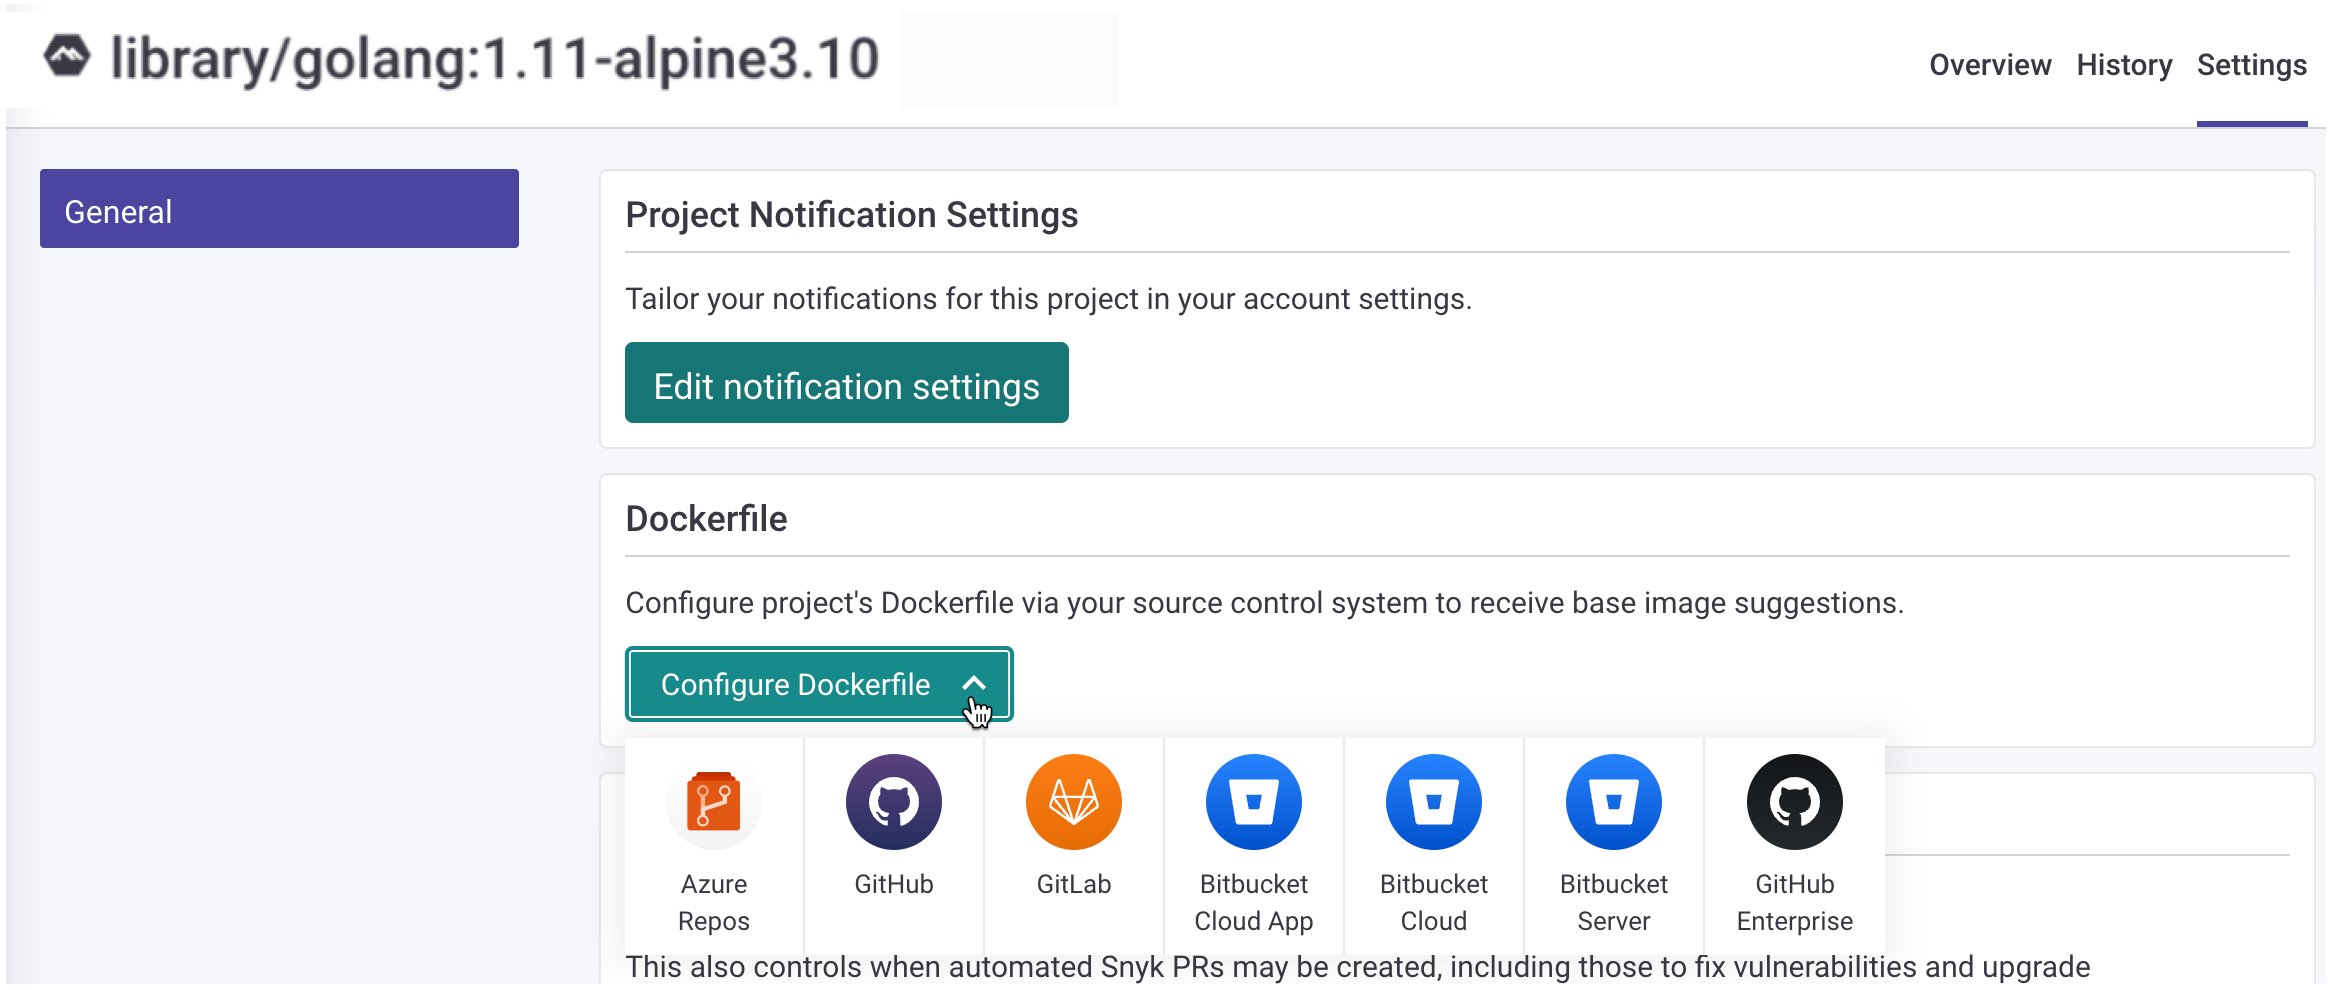Viewport: 2330px width, 990px height.
Task: Click the 'Configure project's Dockerfile' description text
Action: 1264,603
